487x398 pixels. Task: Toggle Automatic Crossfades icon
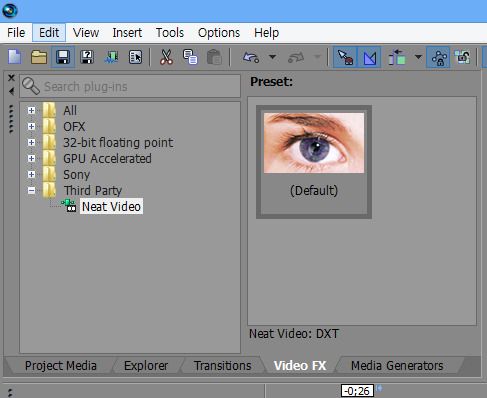(x=370, y=57)
